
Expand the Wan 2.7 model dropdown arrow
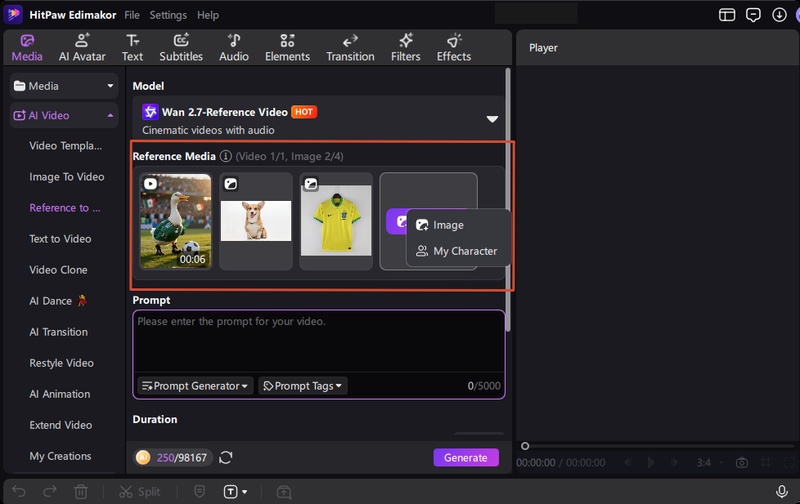[492, 119]
